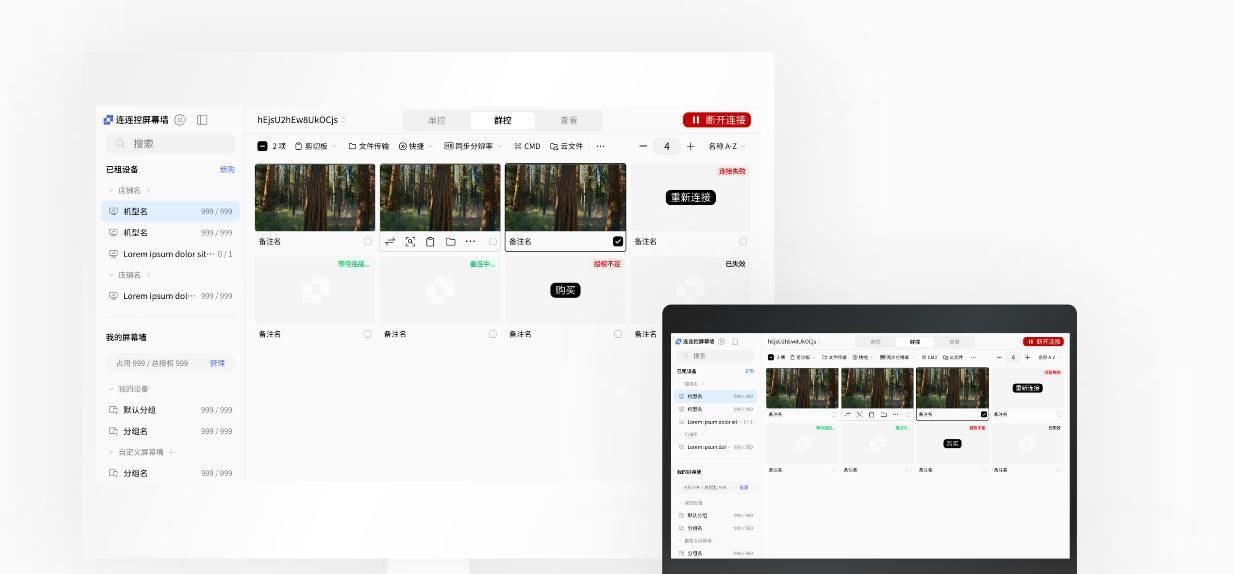This screenshot has width=1234, height=574.
Task: Add custom screen wall with plus icon
Action: [171, 452]
